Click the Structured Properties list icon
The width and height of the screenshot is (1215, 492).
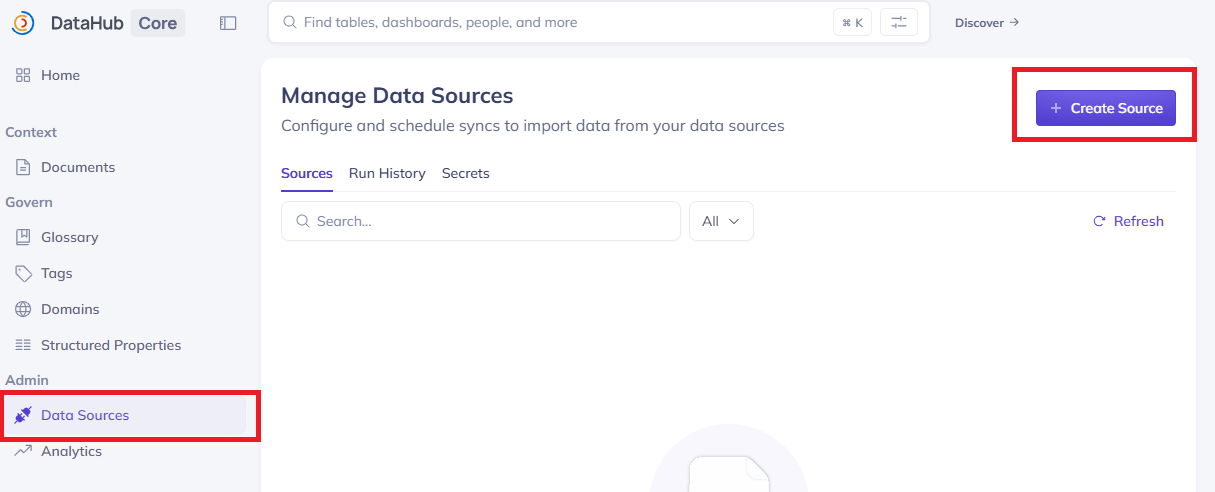23,345
